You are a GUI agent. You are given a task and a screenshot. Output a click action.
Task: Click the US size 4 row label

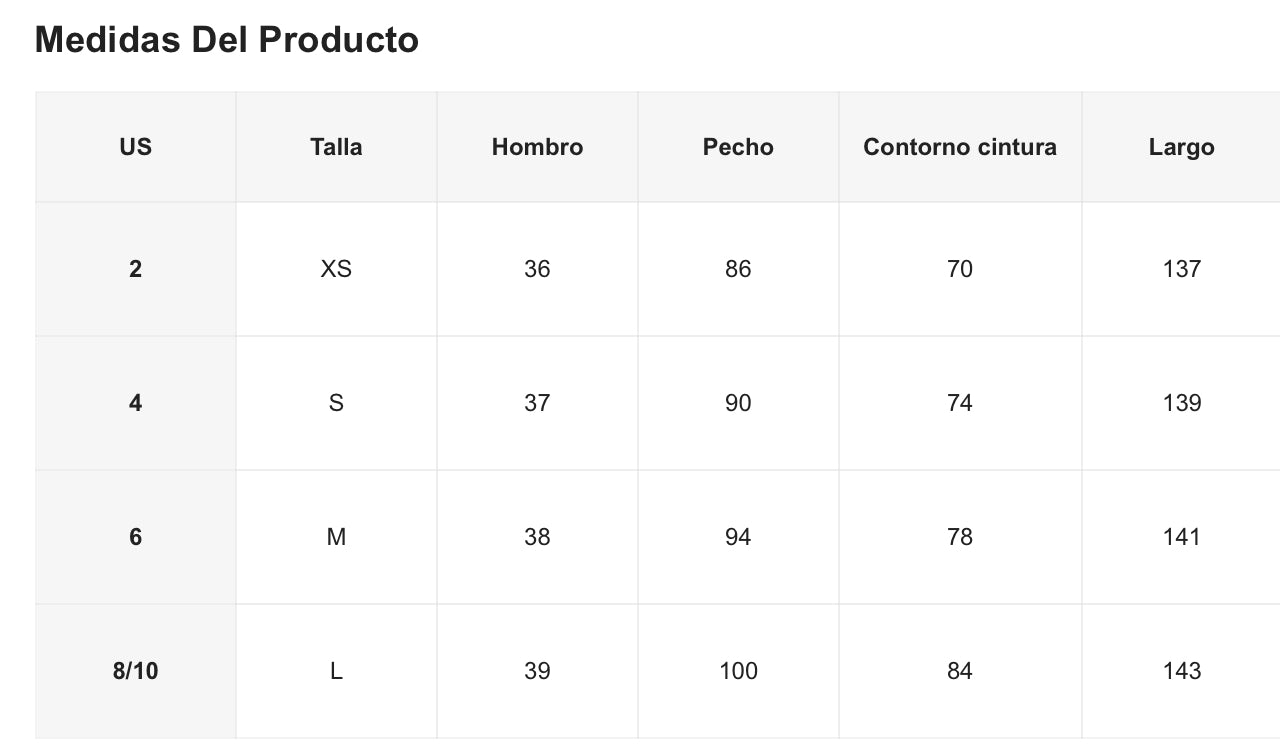coord(135,403)
